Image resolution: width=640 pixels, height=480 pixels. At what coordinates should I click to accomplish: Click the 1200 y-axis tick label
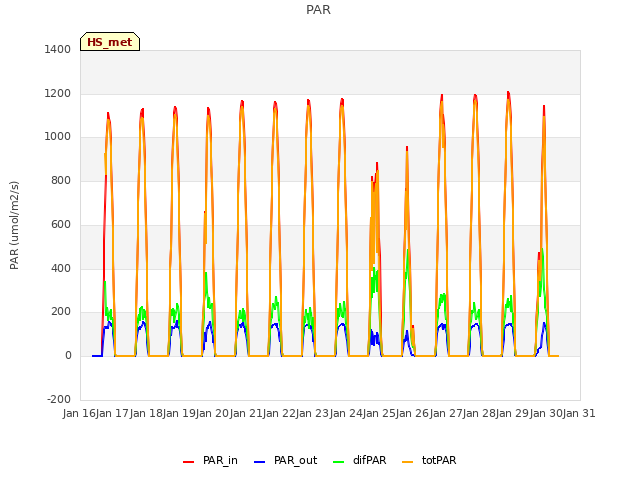click(58, 93)
